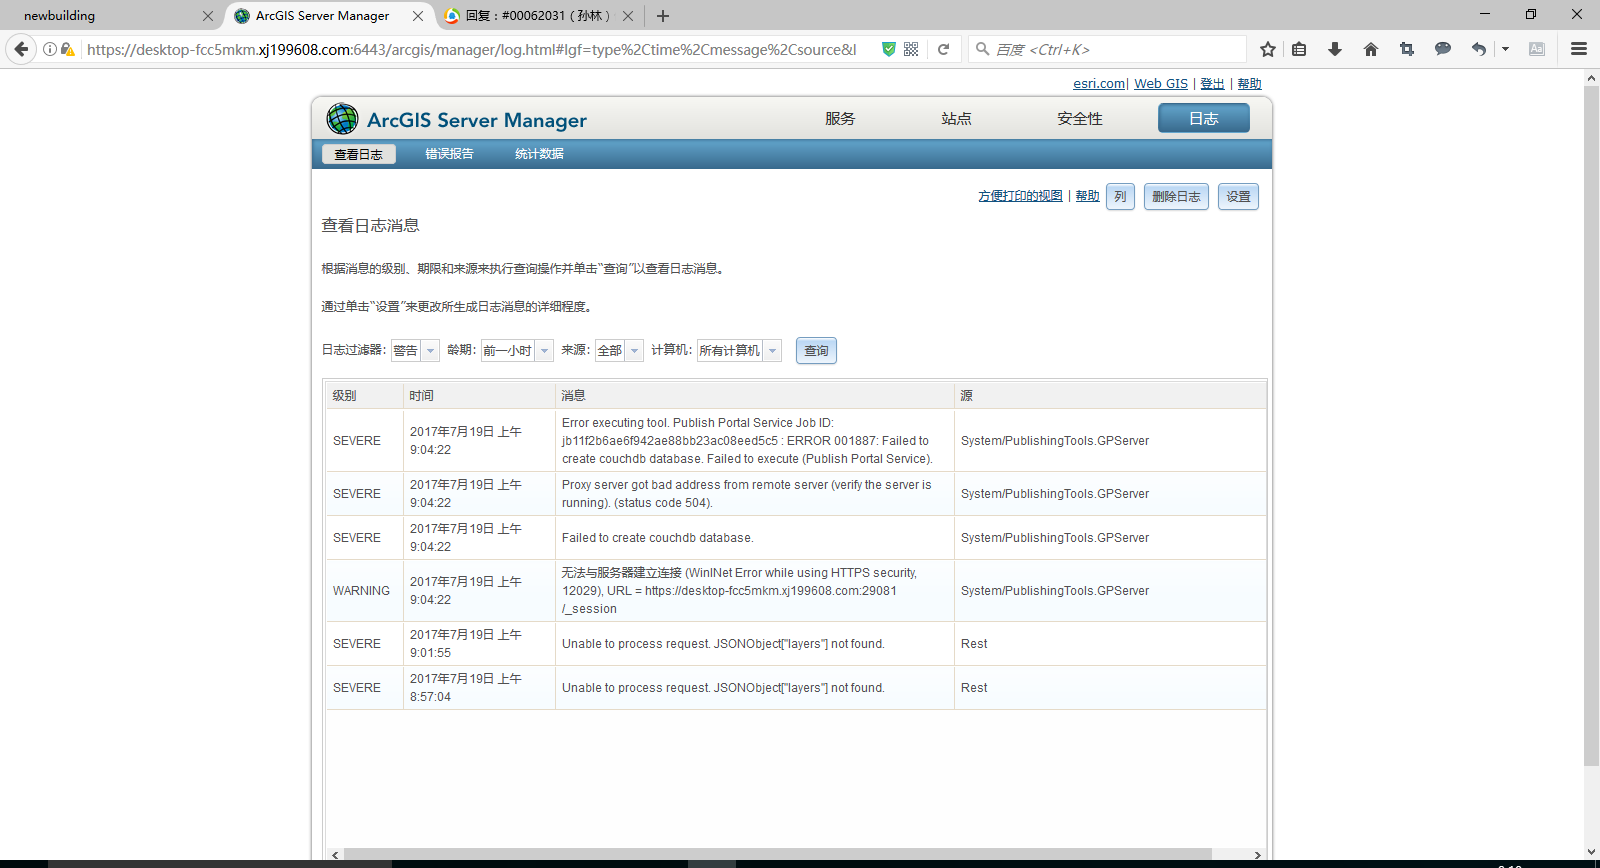Close the ArcGIS Server Manager tab
1600x868 pixels.
[x=418, y=16]
